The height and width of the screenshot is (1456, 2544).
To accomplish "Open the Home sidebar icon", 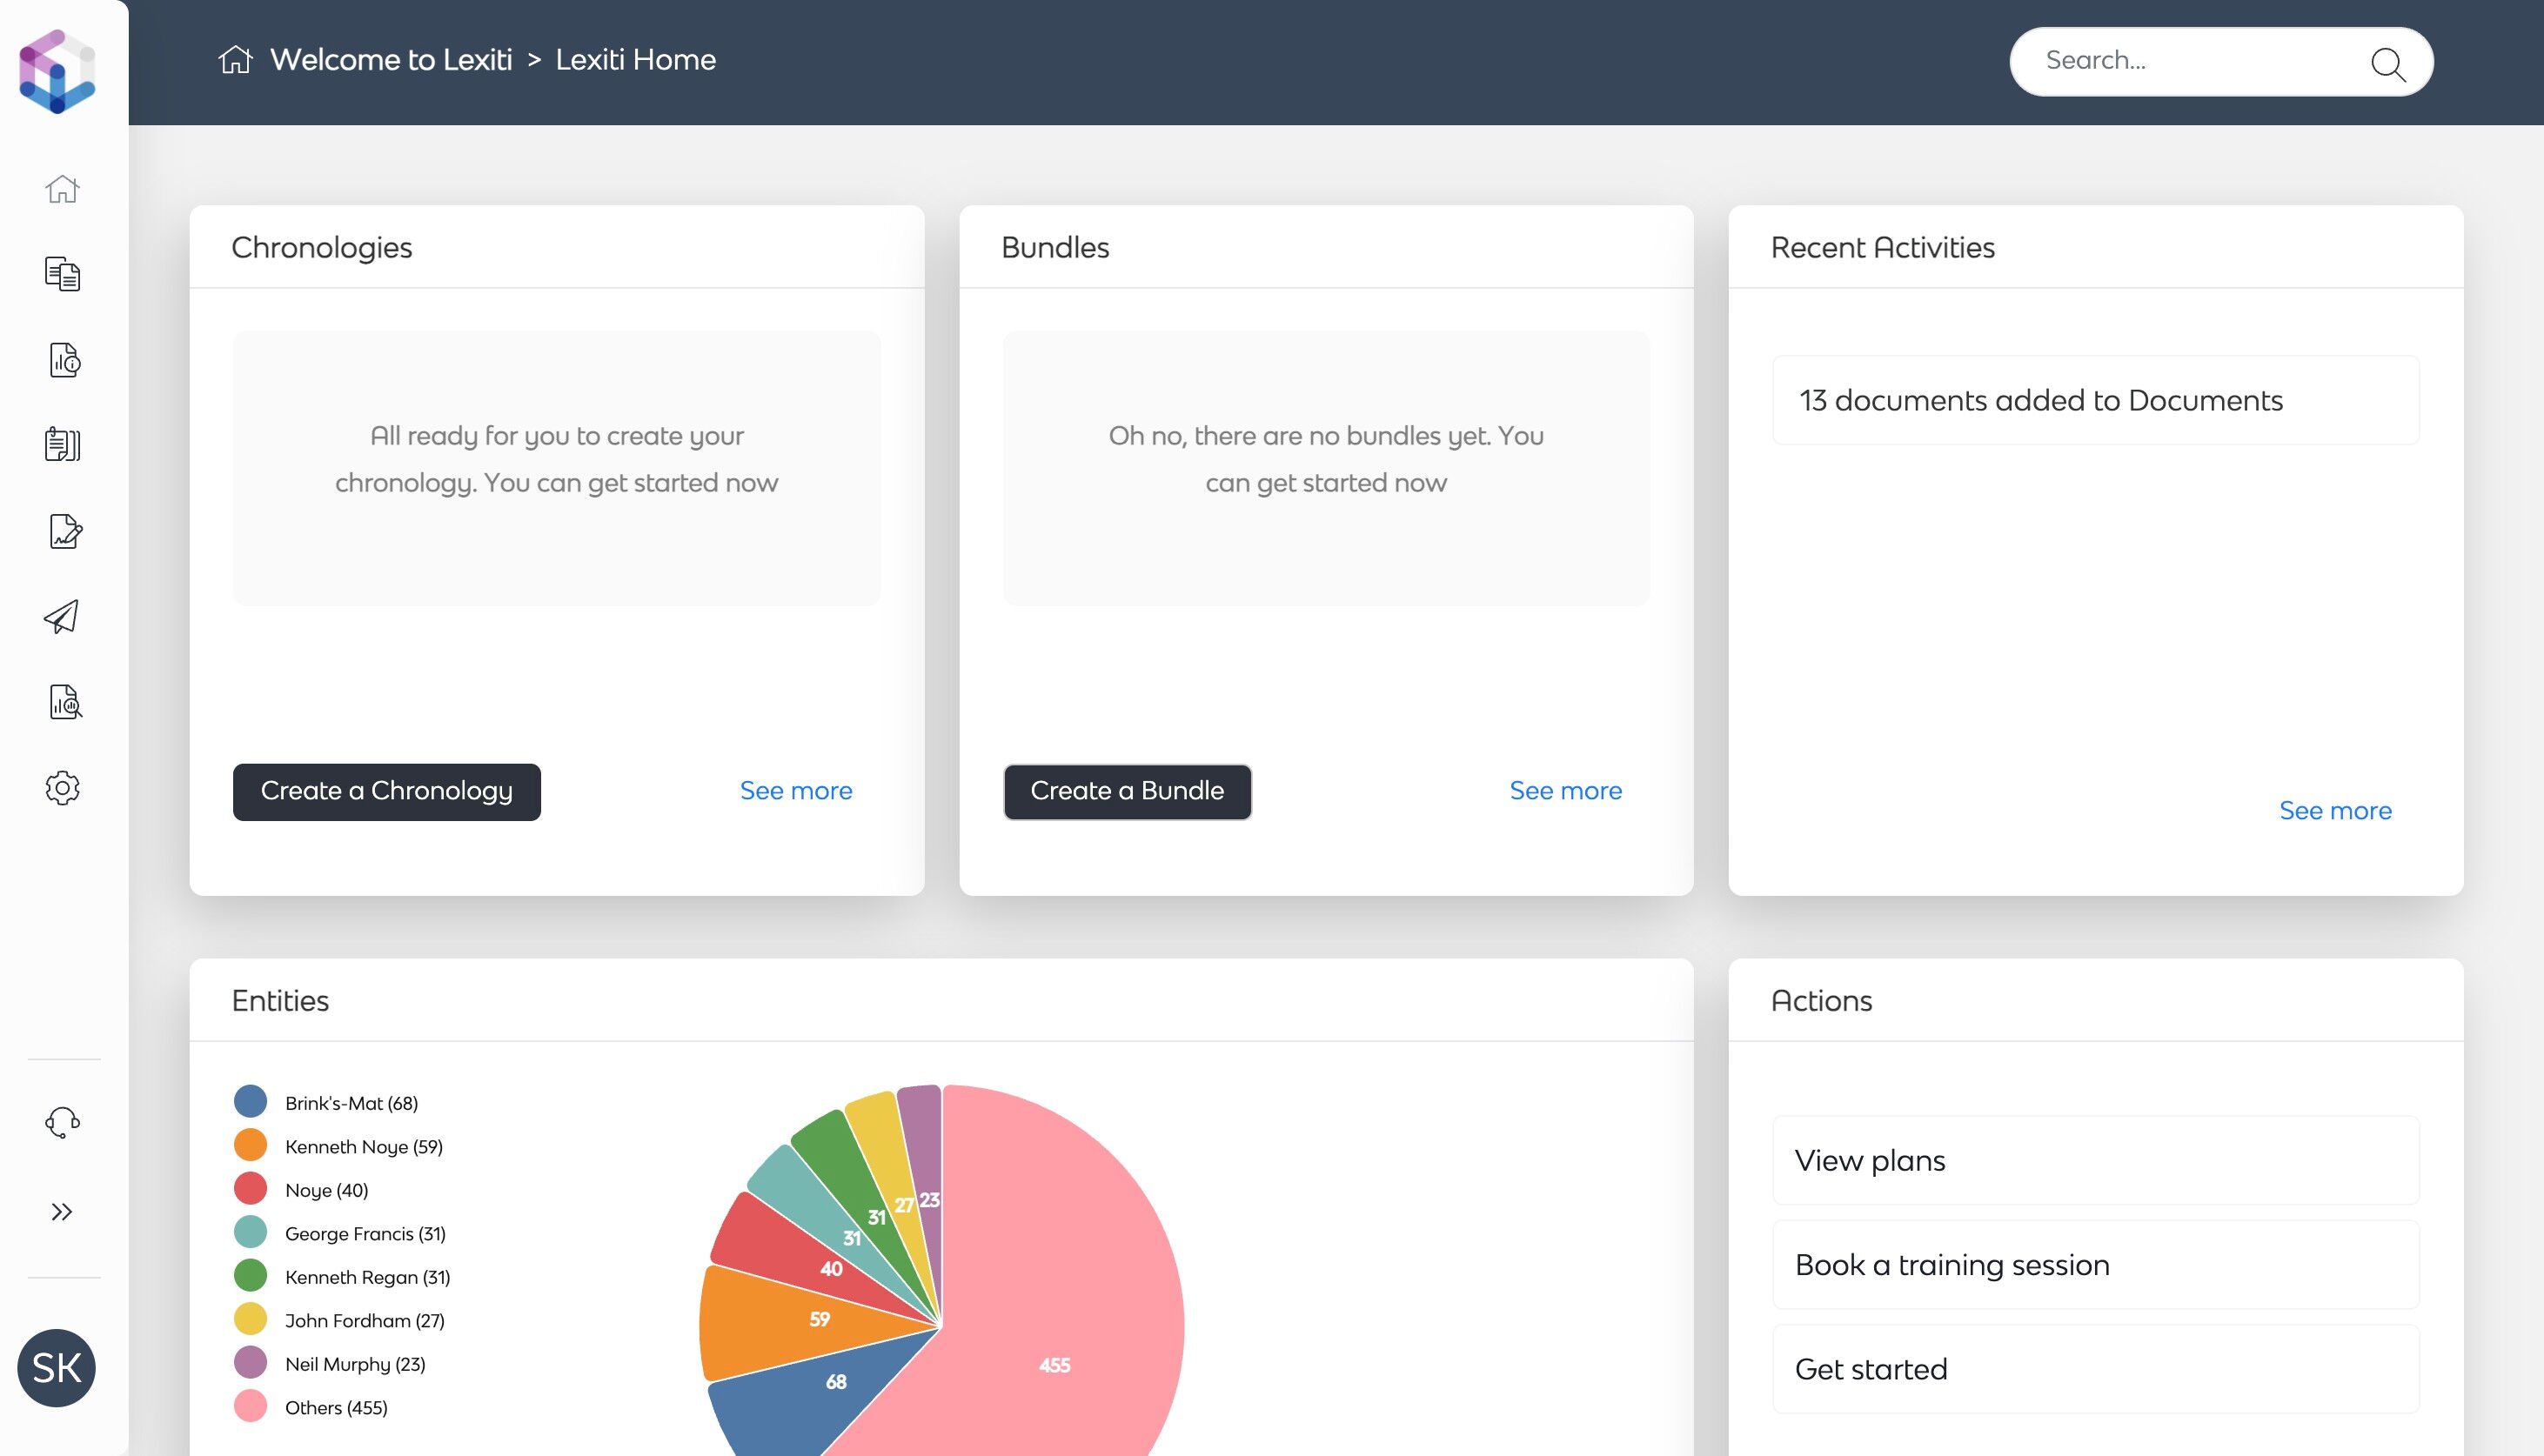I will coord(62,188).
